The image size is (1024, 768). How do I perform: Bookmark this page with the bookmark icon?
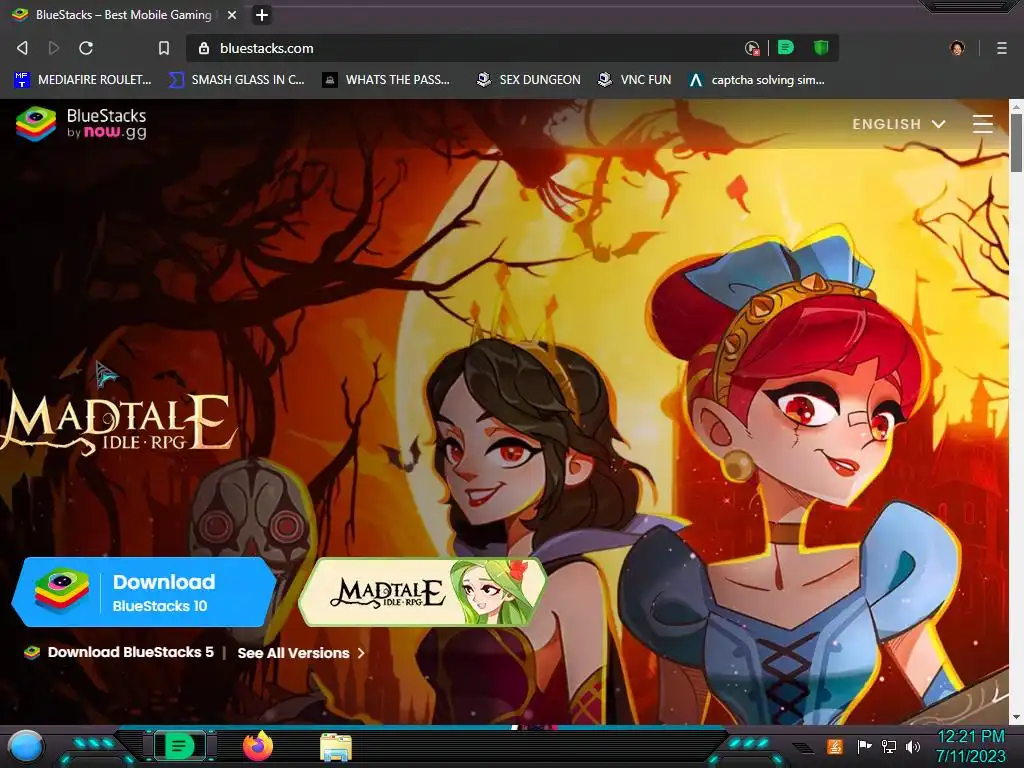164,48
